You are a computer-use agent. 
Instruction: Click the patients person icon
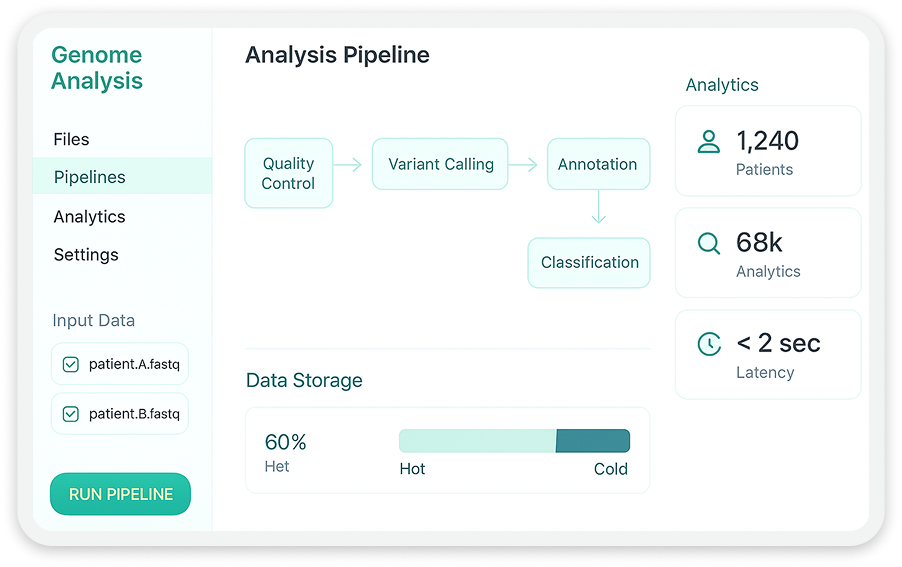pos(708,142)
